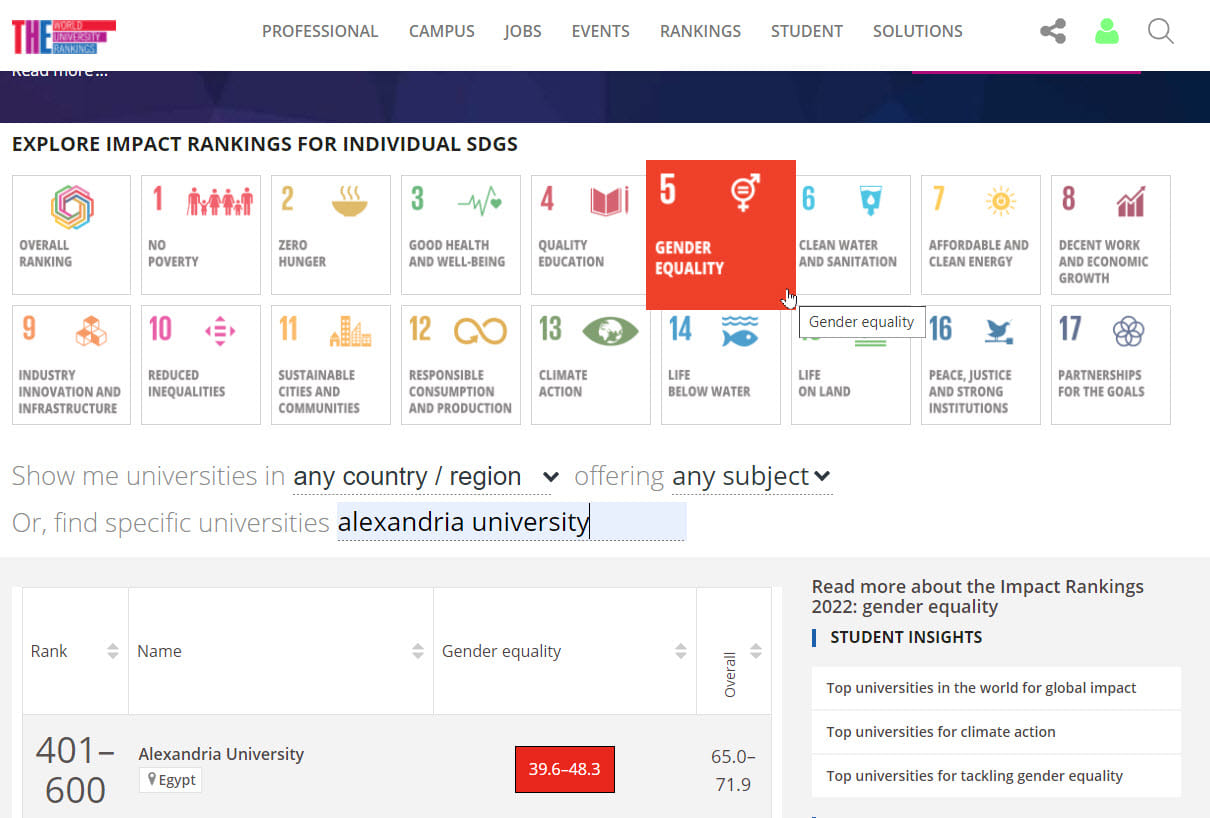Open the Student menu item
This screenshot has height=818, width=1210.
(x=806, y=31)
